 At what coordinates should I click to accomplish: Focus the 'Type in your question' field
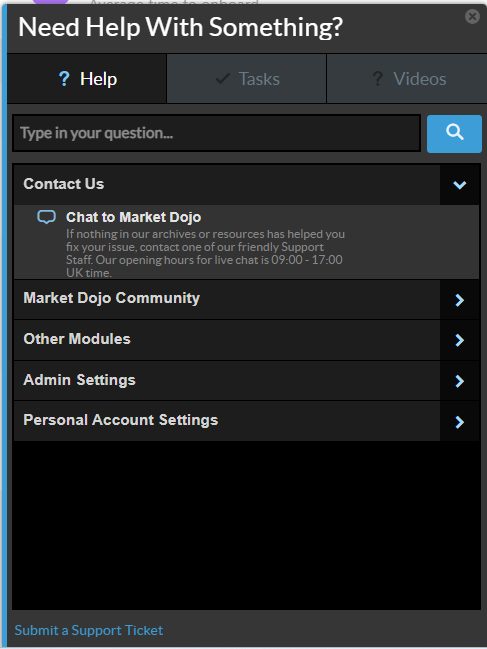216,133
